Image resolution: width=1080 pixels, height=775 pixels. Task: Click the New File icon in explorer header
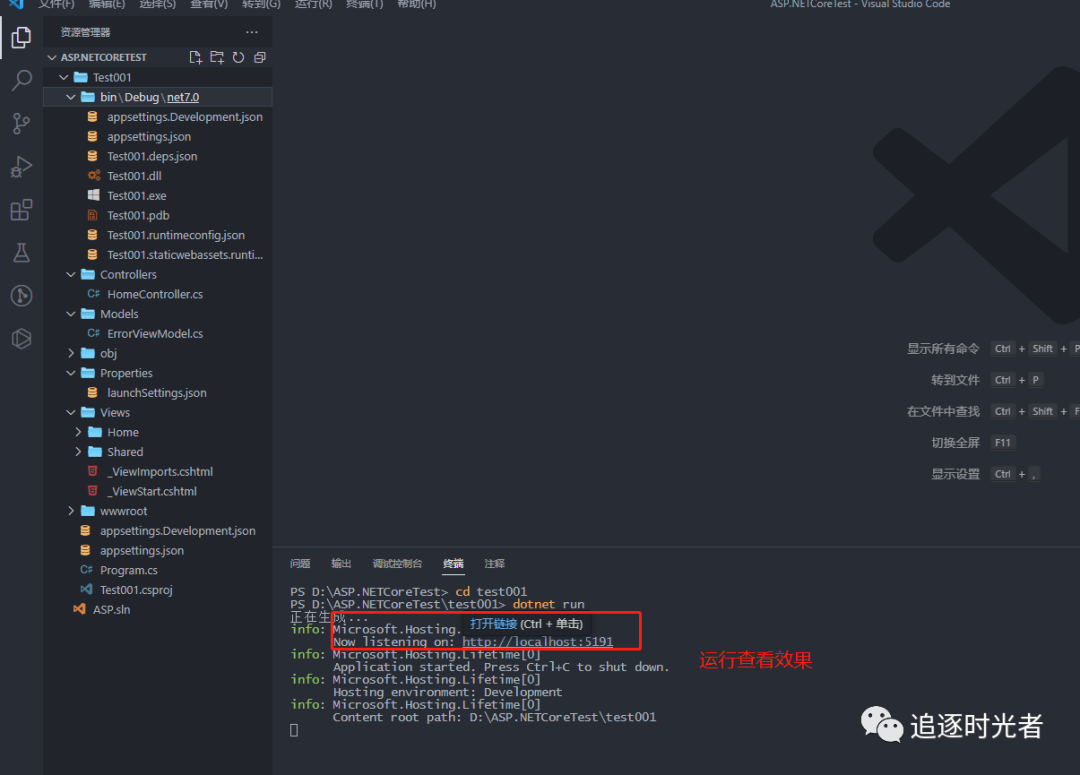[196, 57]
